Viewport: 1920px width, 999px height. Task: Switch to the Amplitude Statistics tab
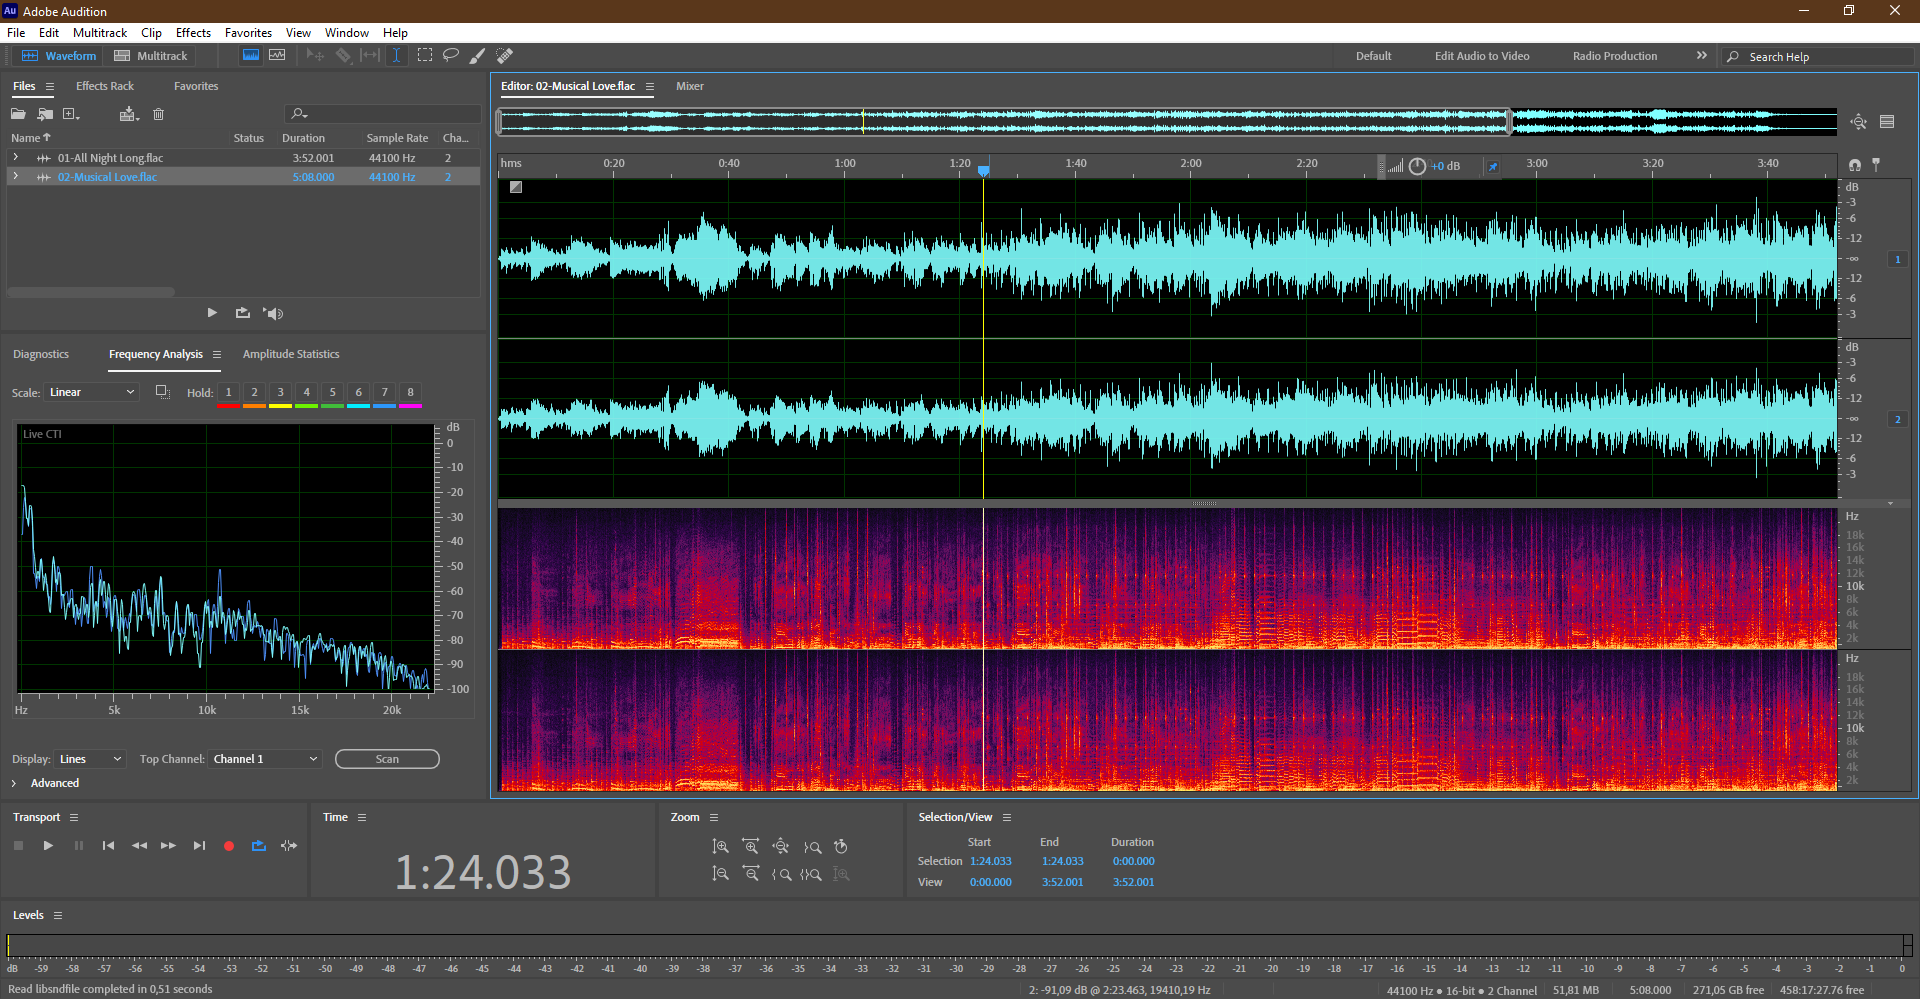point(291,354)
